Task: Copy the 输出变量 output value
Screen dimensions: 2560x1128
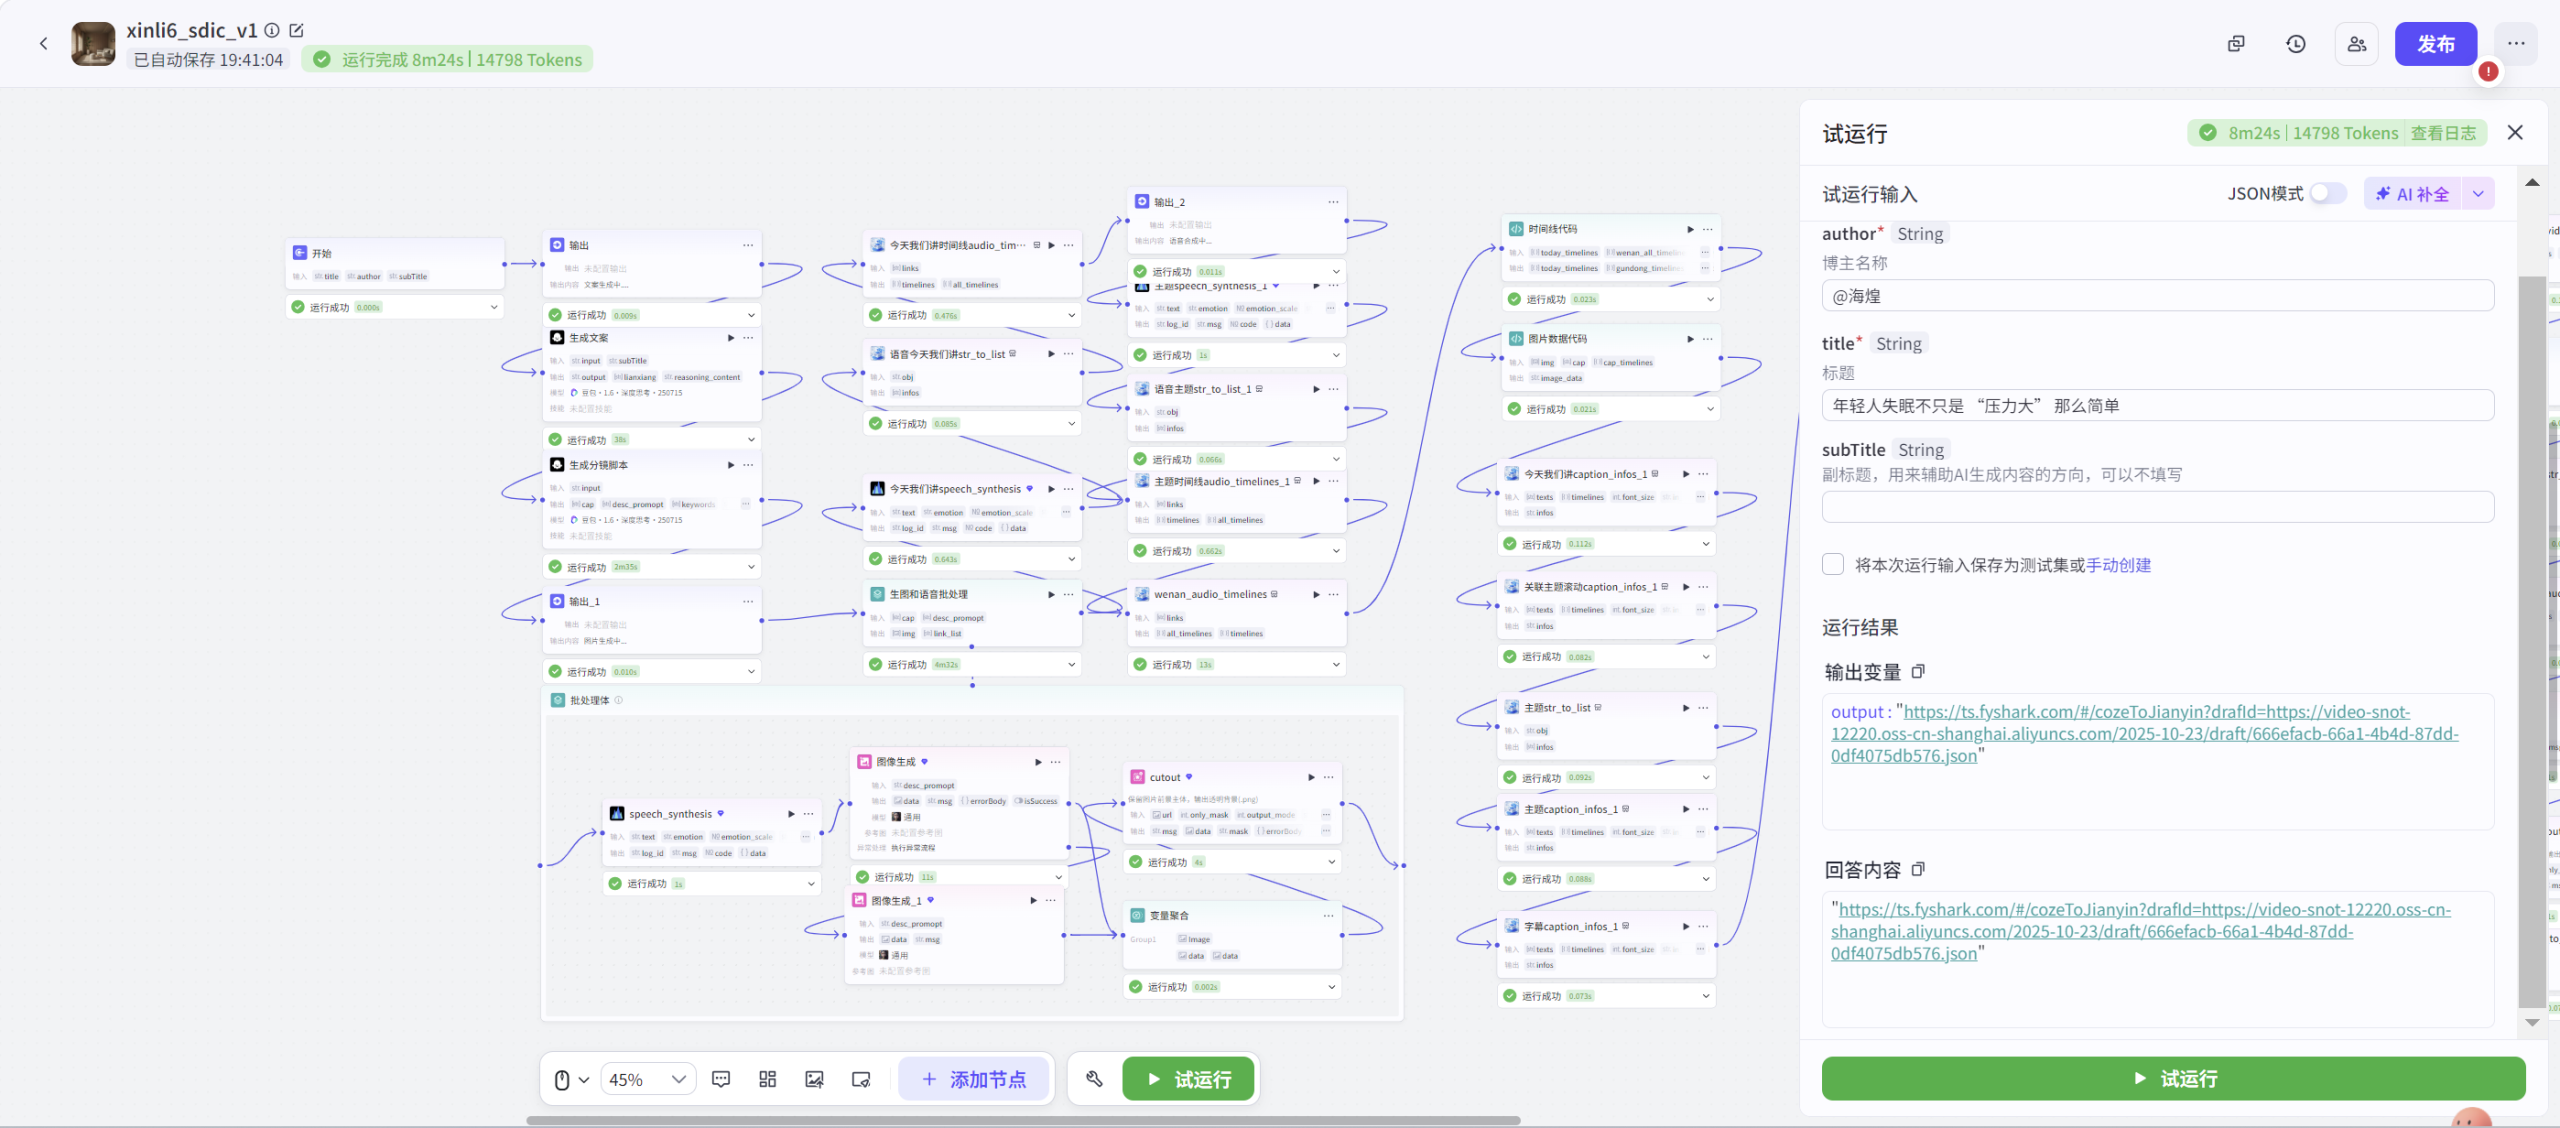Action: (x=1918, y=672)
